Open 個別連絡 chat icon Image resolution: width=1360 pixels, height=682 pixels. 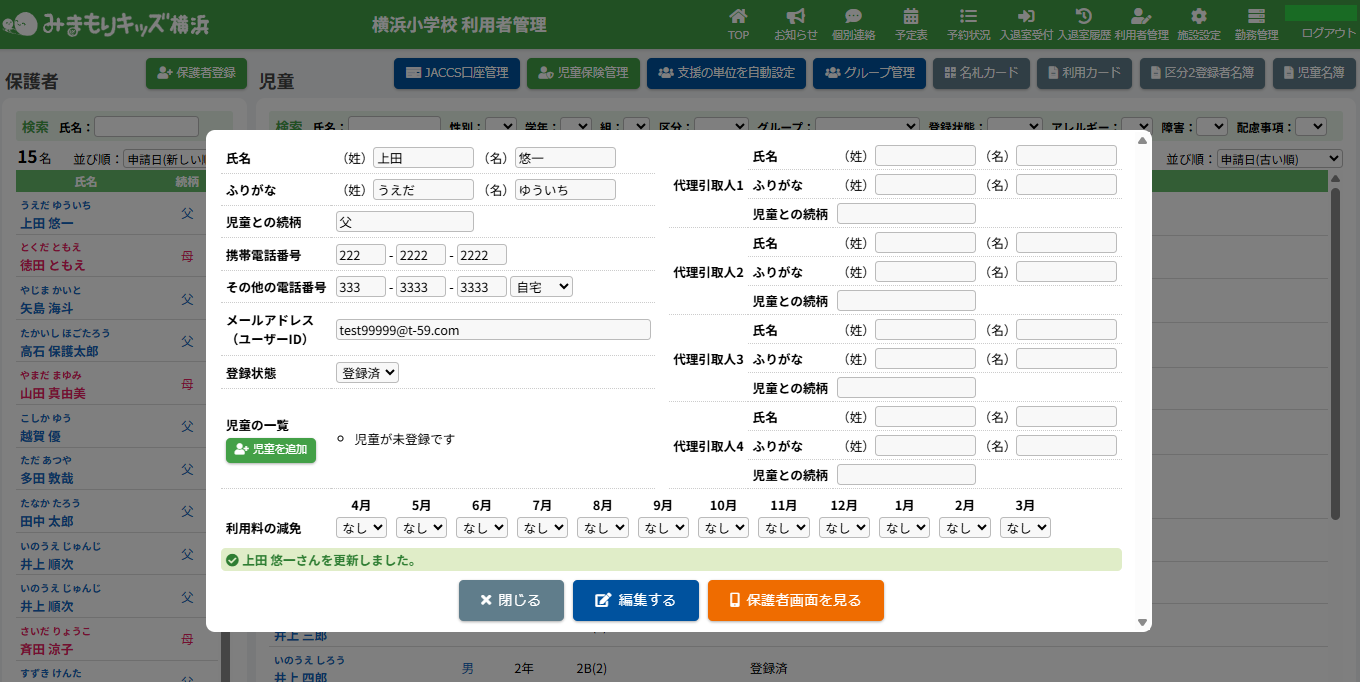click(x=853, y=23)
